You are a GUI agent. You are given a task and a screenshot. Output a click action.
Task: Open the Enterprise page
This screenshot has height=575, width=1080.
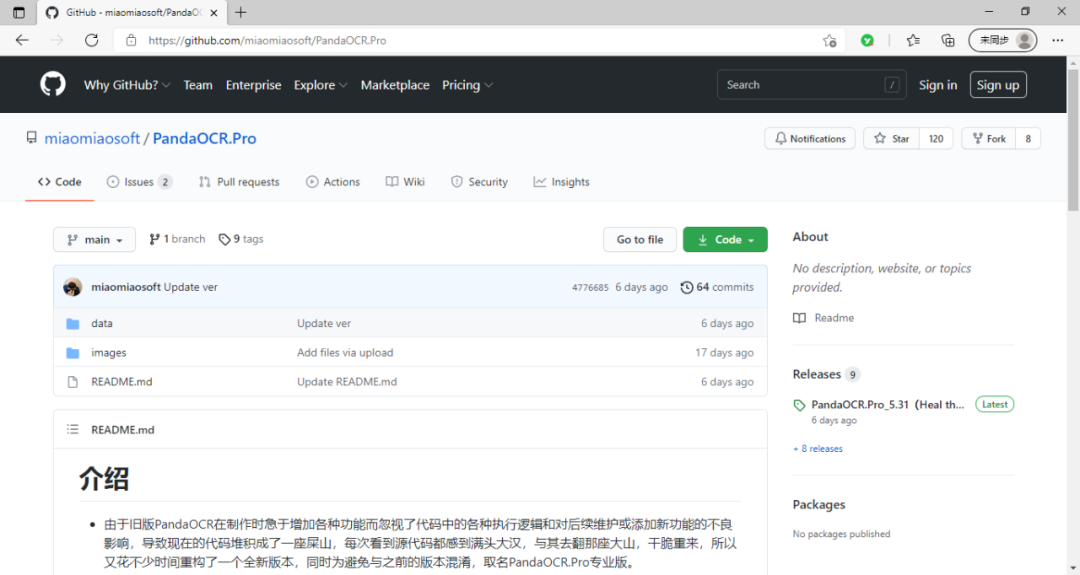click(x=253, y=85)
